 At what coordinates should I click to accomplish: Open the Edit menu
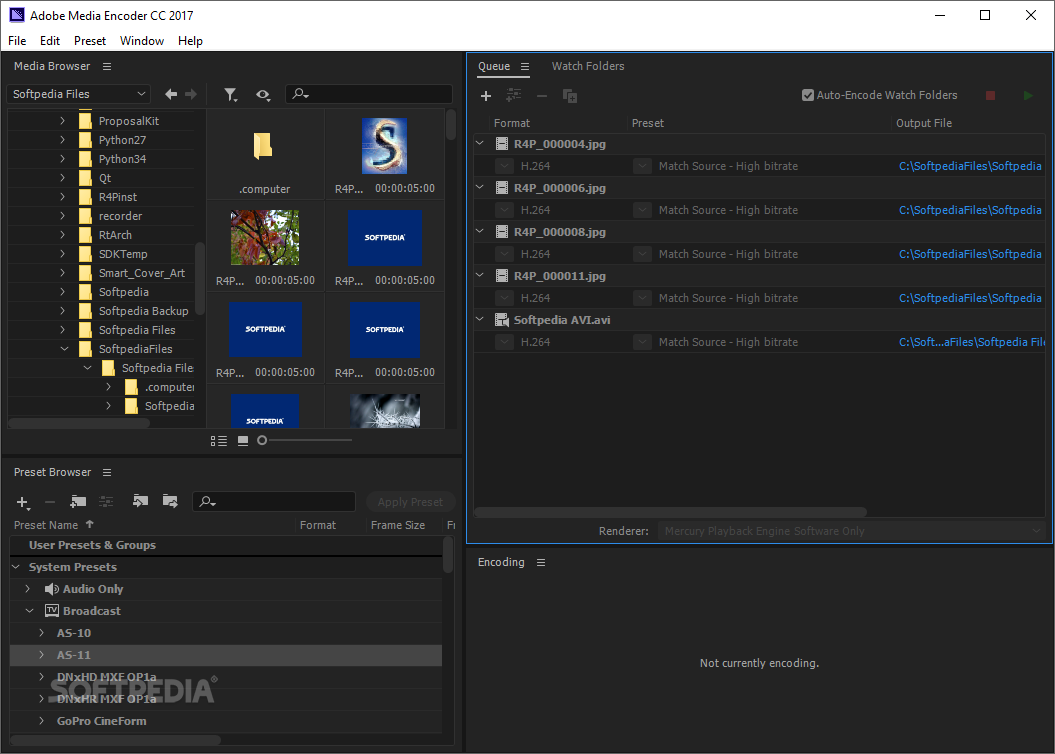pyautogui.click(x=50, y=41)
